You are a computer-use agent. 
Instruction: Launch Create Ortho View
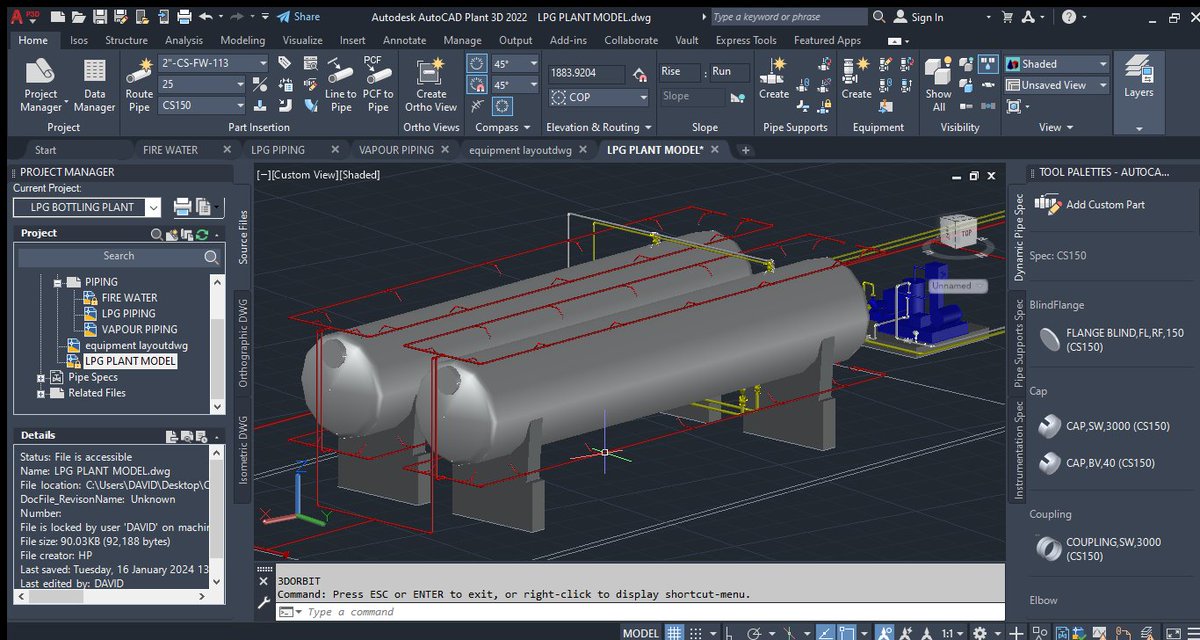click(431, 85)
